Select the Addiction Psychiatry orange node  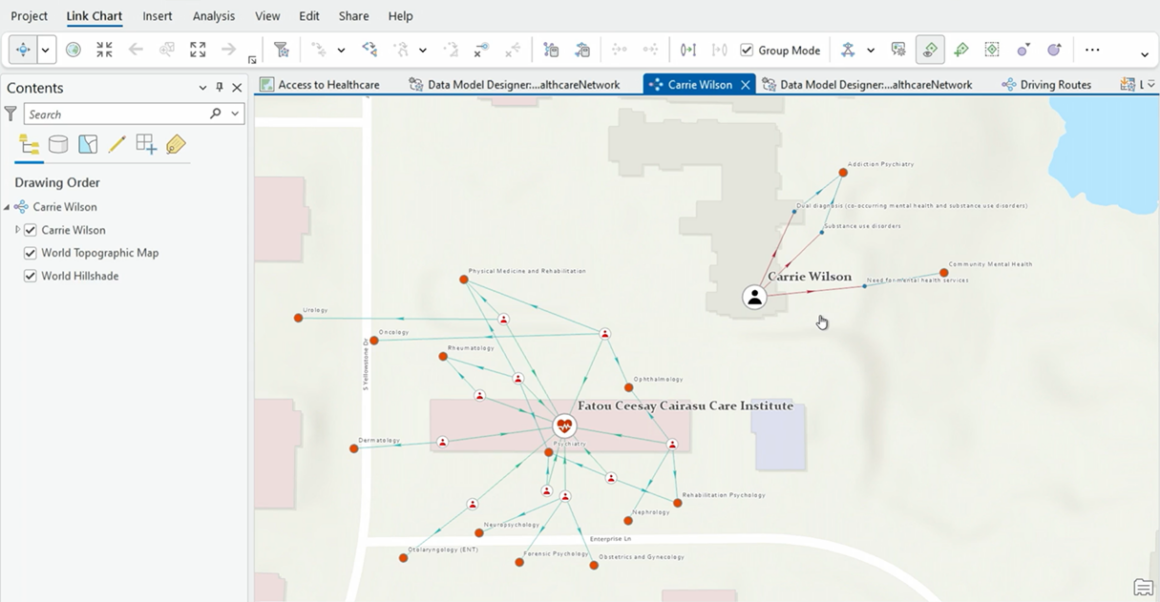coord(843,172)
